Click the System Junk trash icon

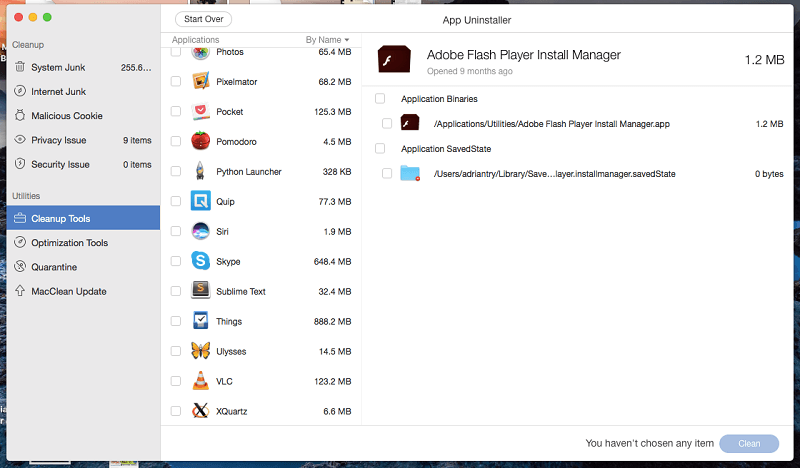pyautogui.click(x=20, y=67)
